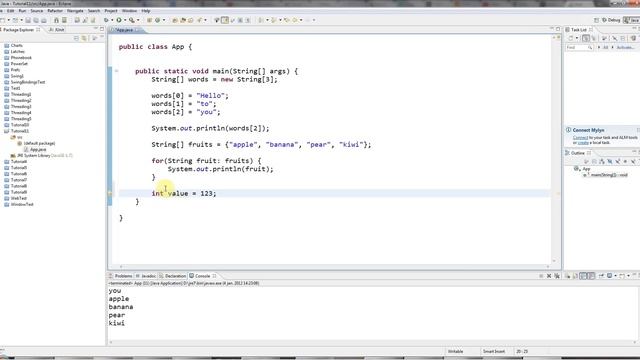
Task: Toggle Scroll Lock in the Console toolbar
Action: click(x=576, y=276)
